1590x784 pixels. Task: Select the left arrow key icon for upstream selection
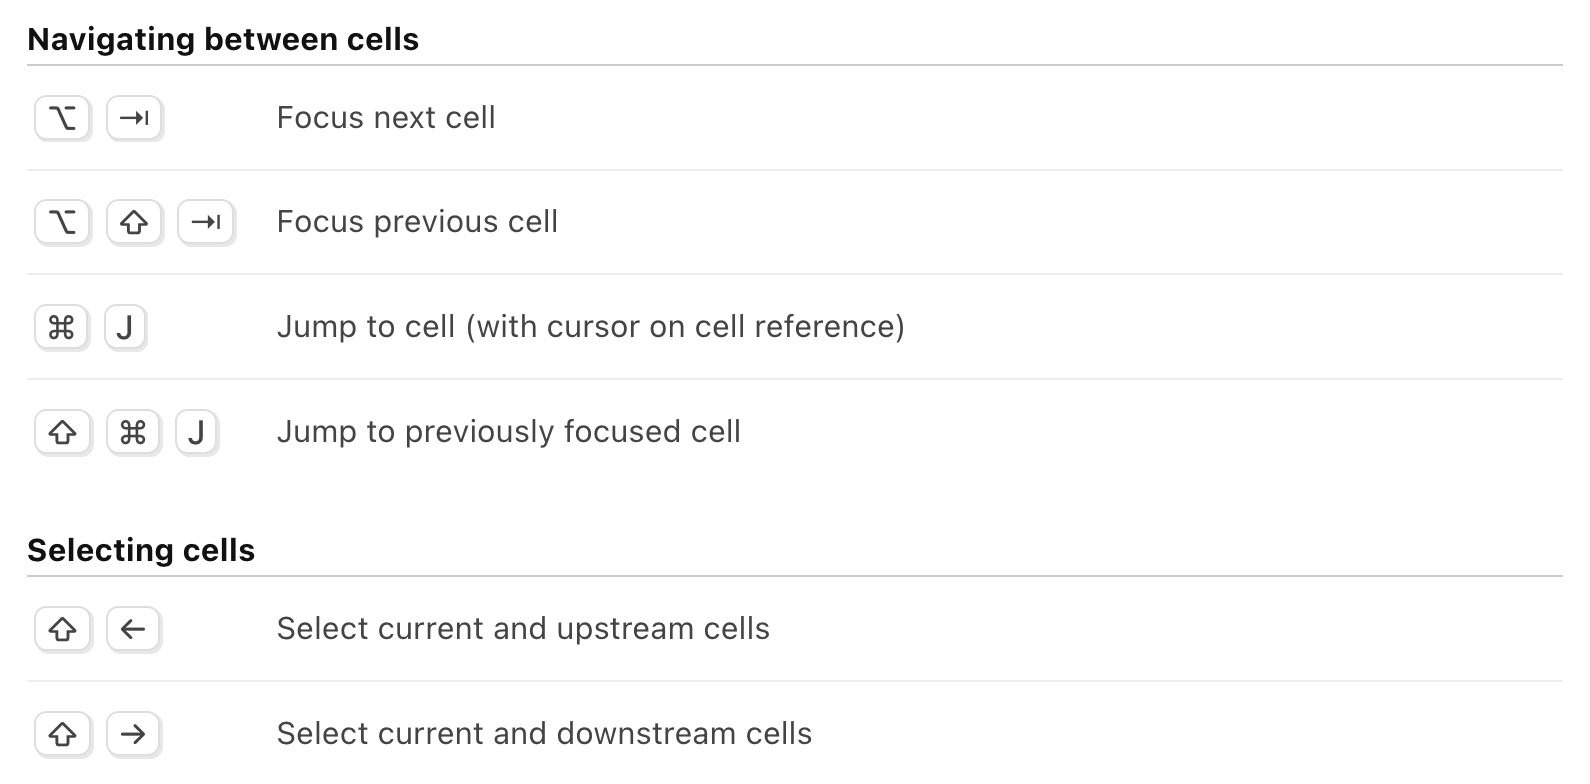point(134,629)
